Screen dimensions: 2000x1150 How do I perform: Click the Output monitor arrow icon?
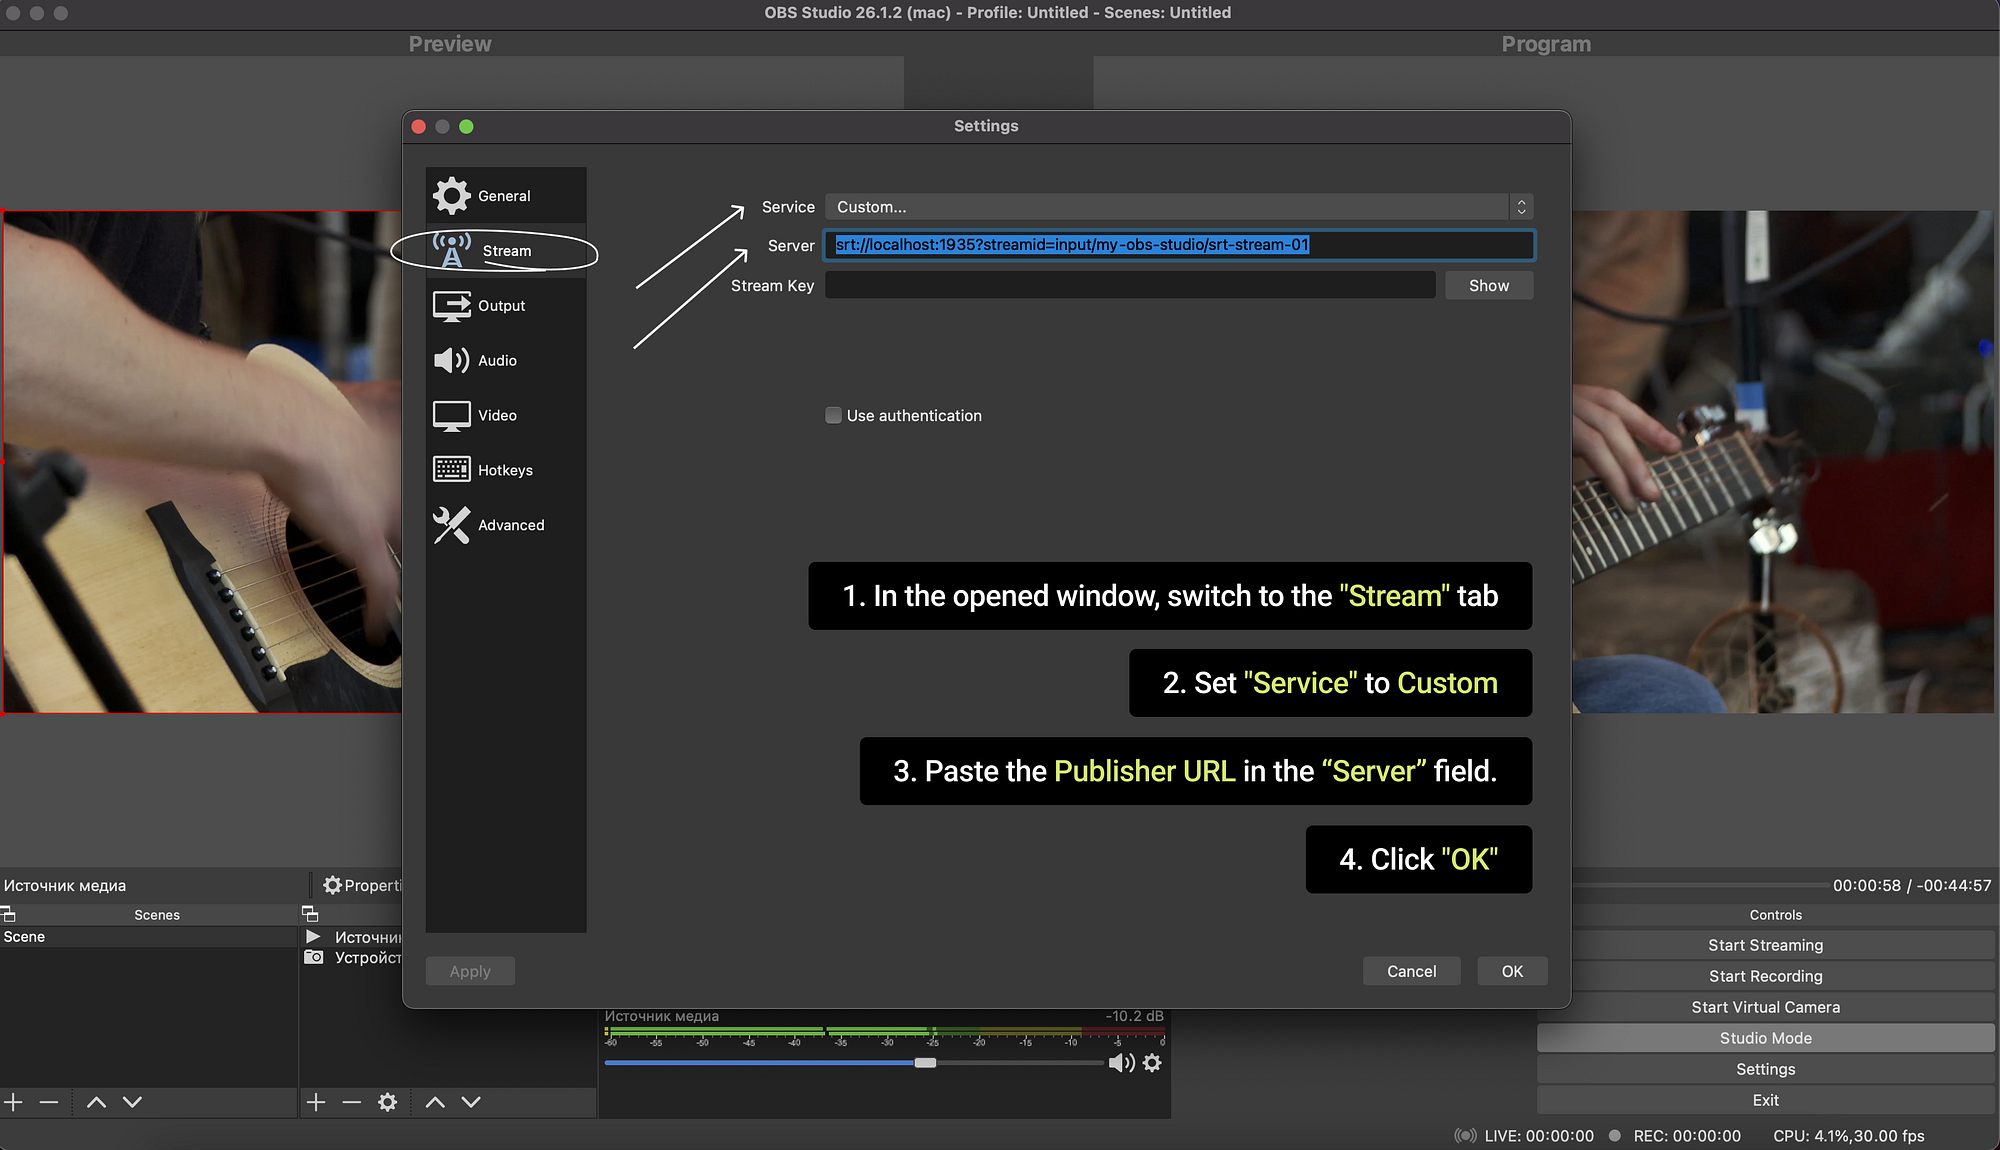click(x=452, y=305)
